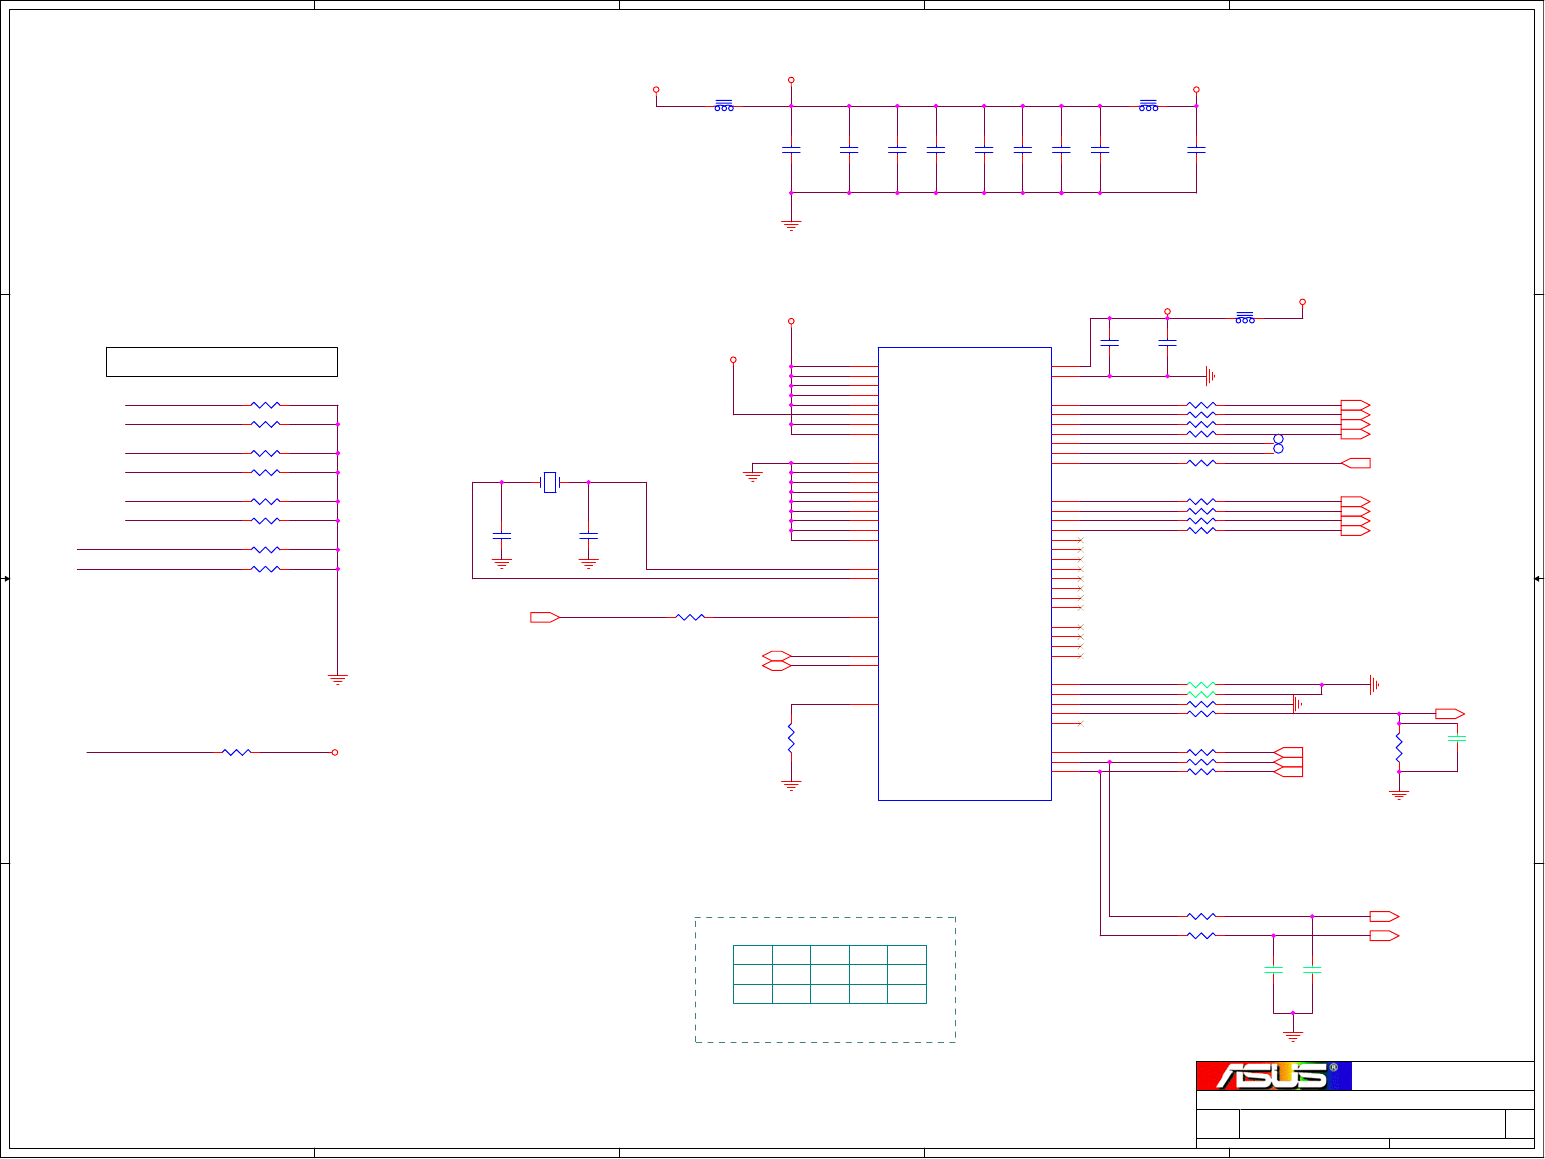The width and height of the screenshot is (1545, 1159).
Task: Select the upper test-point circle right of the IC
Action: point(1278,439)
